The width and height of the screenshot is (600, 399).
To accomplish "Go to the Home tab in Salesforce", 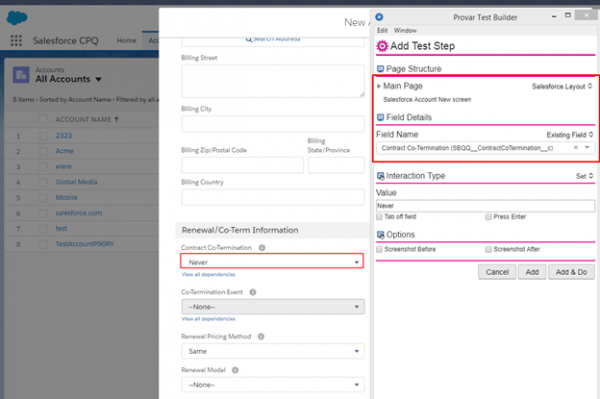I will [126, 40].
